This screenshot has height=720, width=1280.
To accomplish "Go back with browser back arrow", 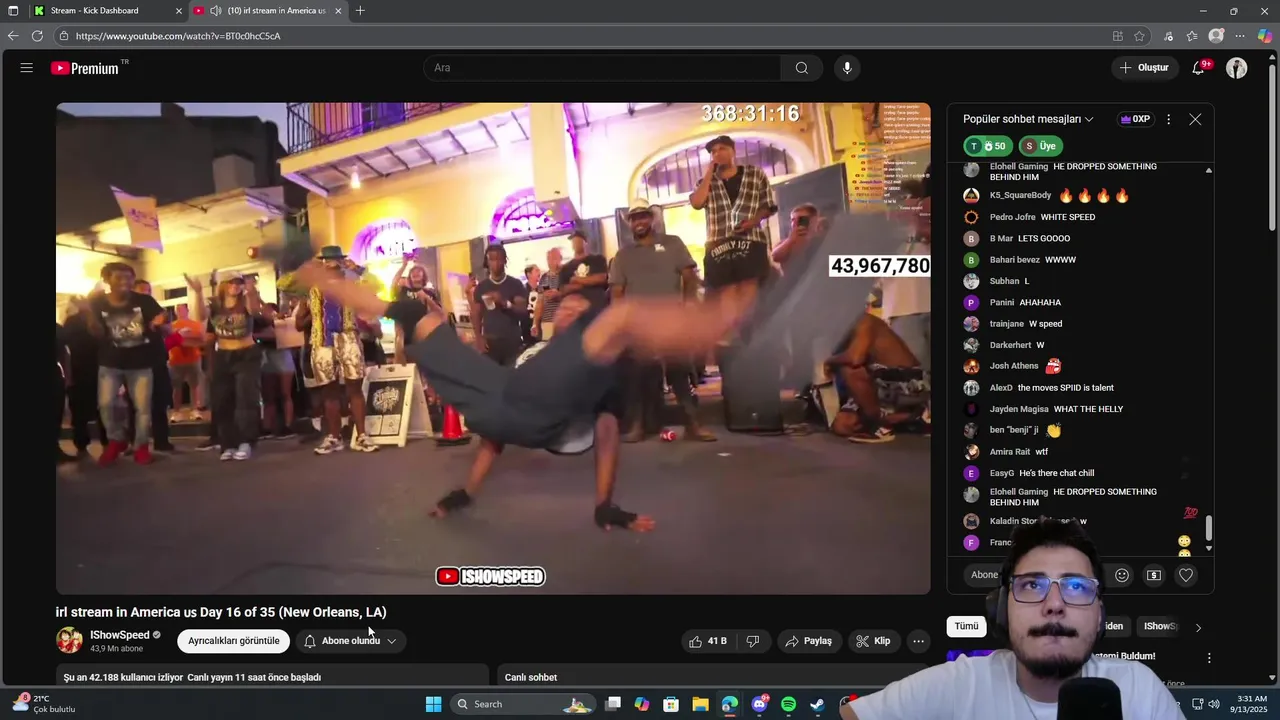I will click(13, 36).
